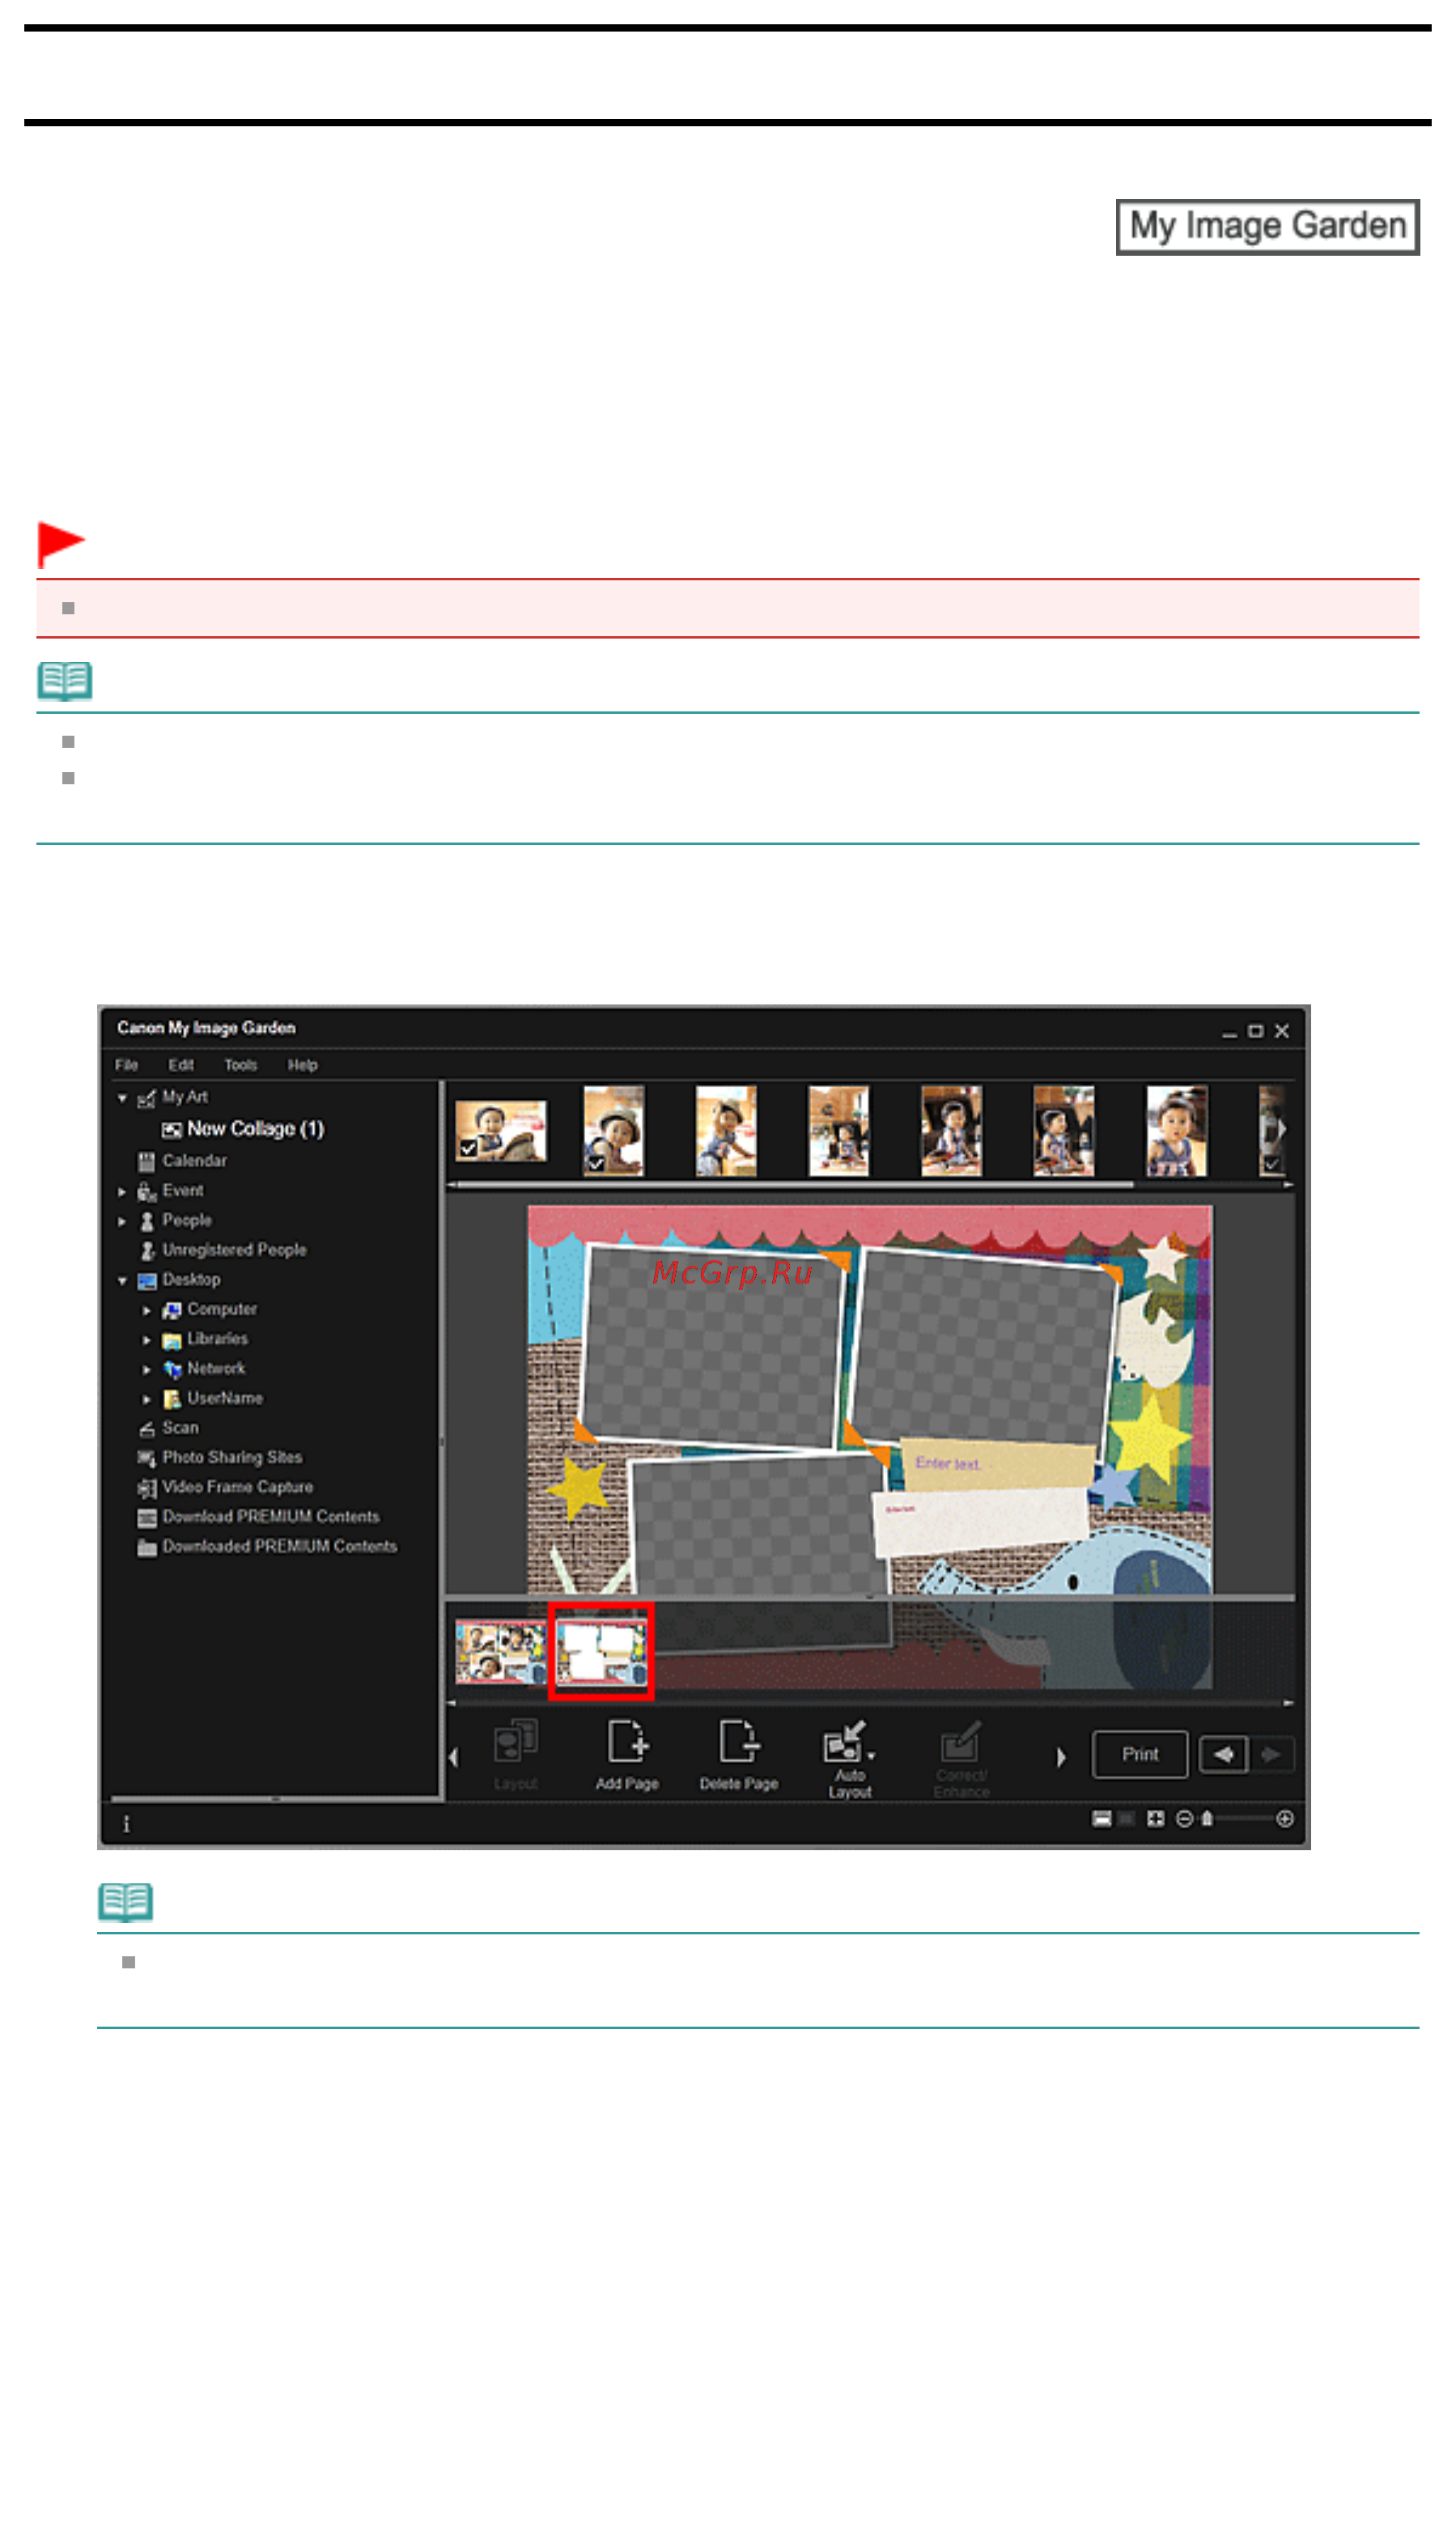
Task: Click the left arrow of the tools bar
Action: point(454,1758)
